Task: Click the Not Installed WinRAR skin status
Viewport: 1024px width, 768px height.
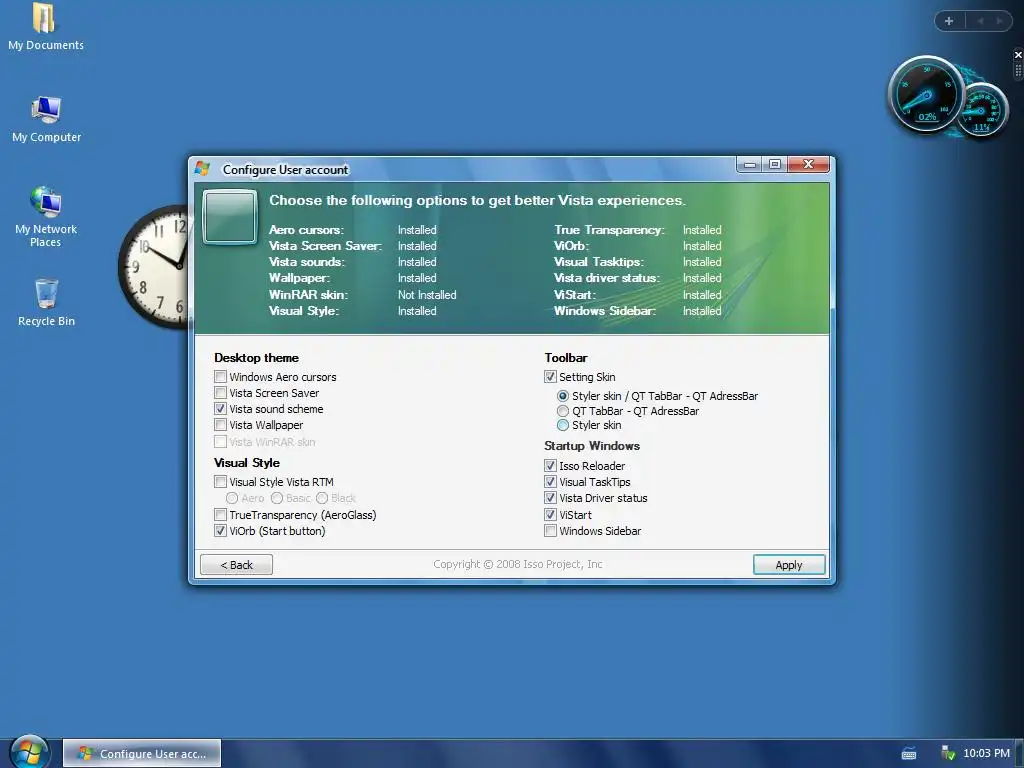Action: [x=427, y=295]
